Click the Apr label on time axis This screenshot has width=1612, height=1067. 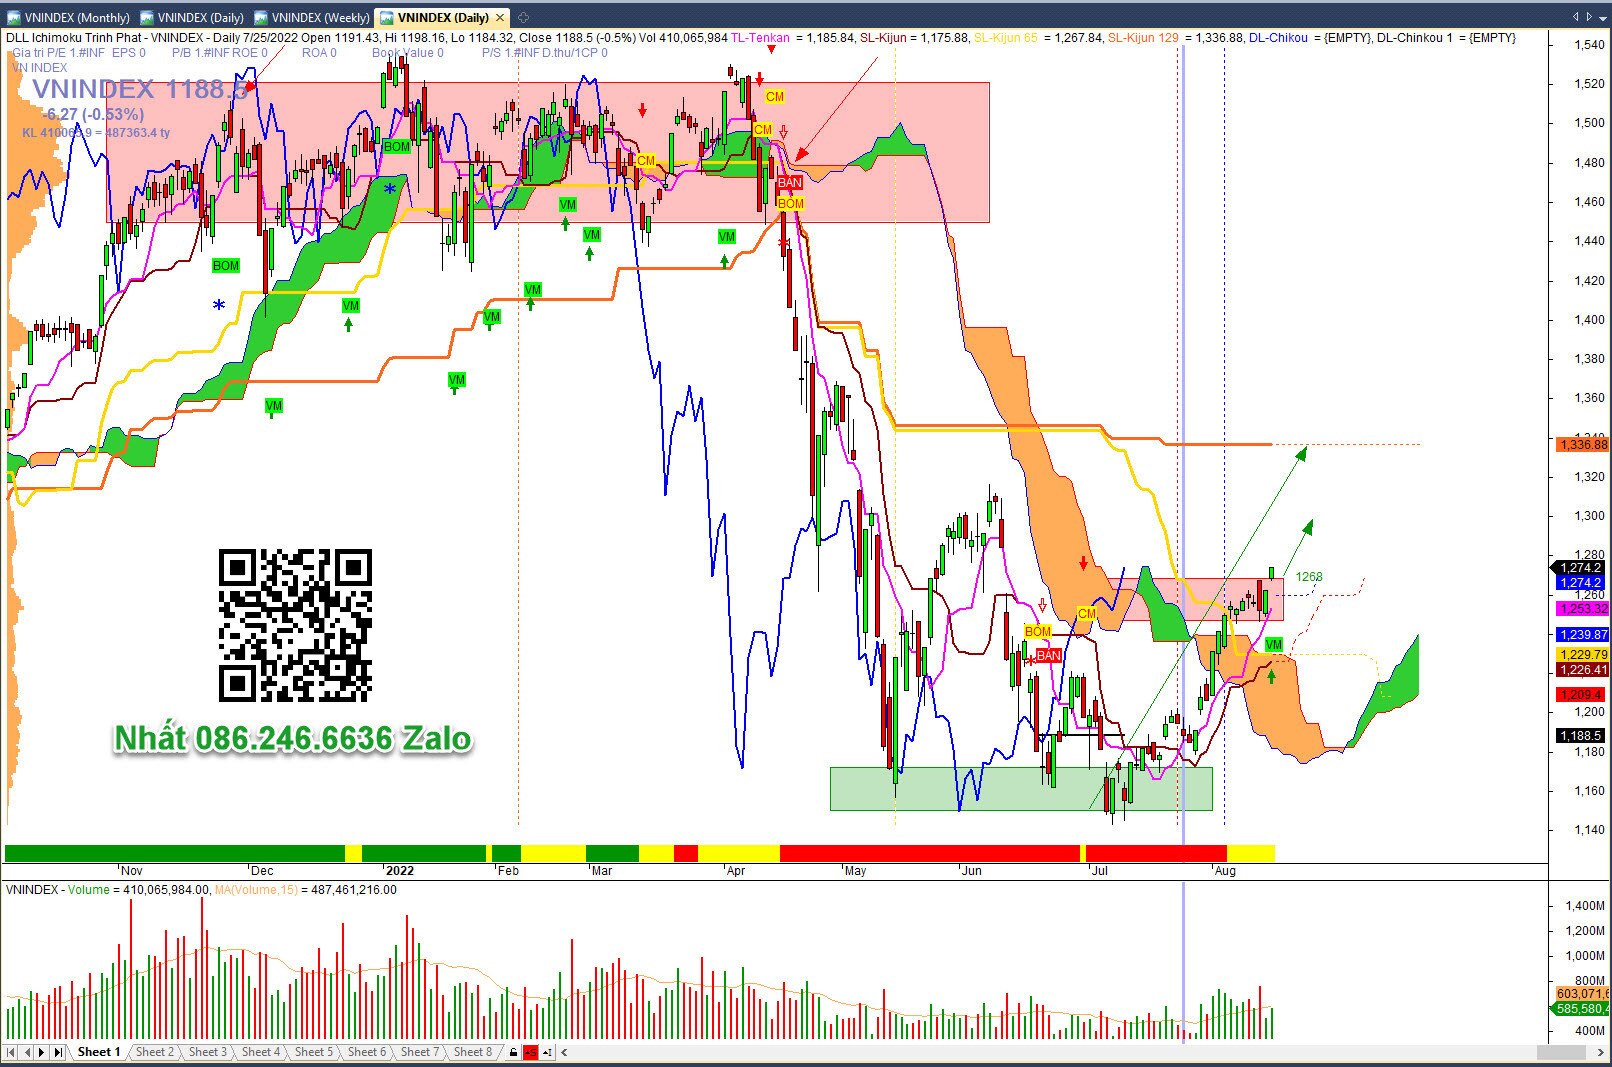click(x=736, y=871)
